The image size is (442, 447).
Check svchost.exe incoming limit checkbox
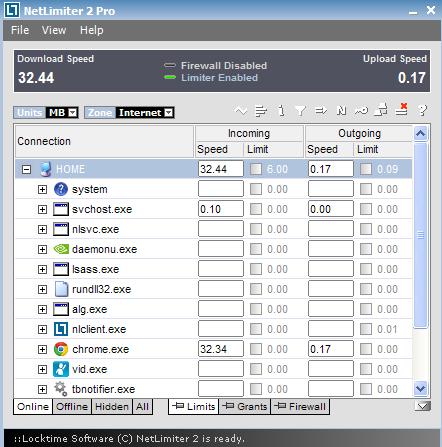[x=256, y=209]
